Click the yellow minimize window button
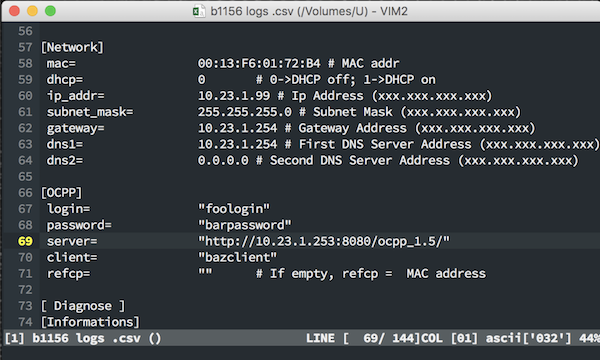Image resolution: width=600 pixels, height=360 pixels. coord(33,11)
